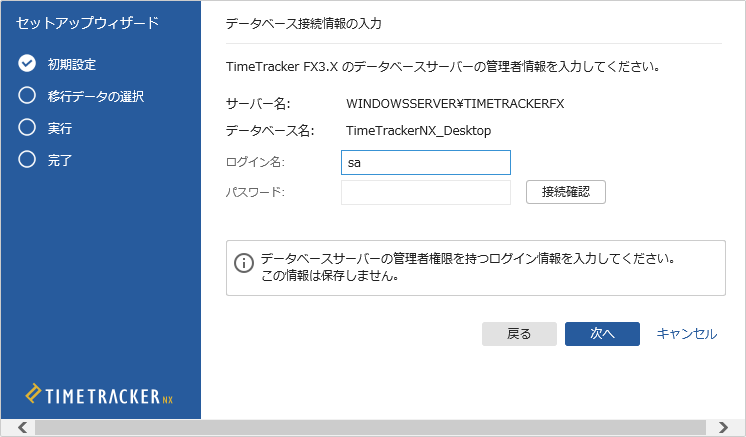This screenshot has height=437, width=746.
Task: Select the 移行データの選択 step label
Action: pos(96,96)
